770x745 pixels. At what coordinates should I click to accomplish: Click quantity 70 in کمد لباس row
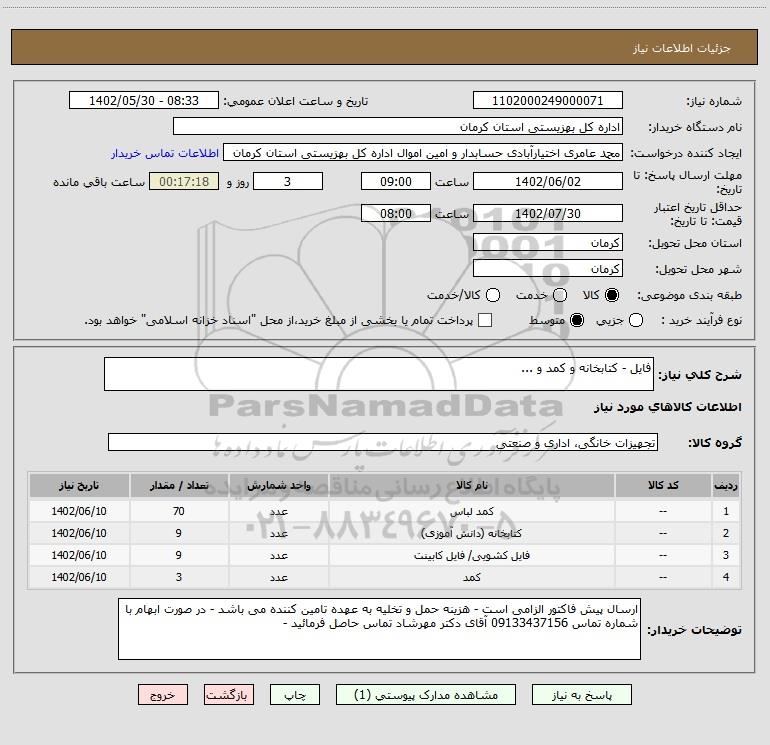tap(179, 511)
